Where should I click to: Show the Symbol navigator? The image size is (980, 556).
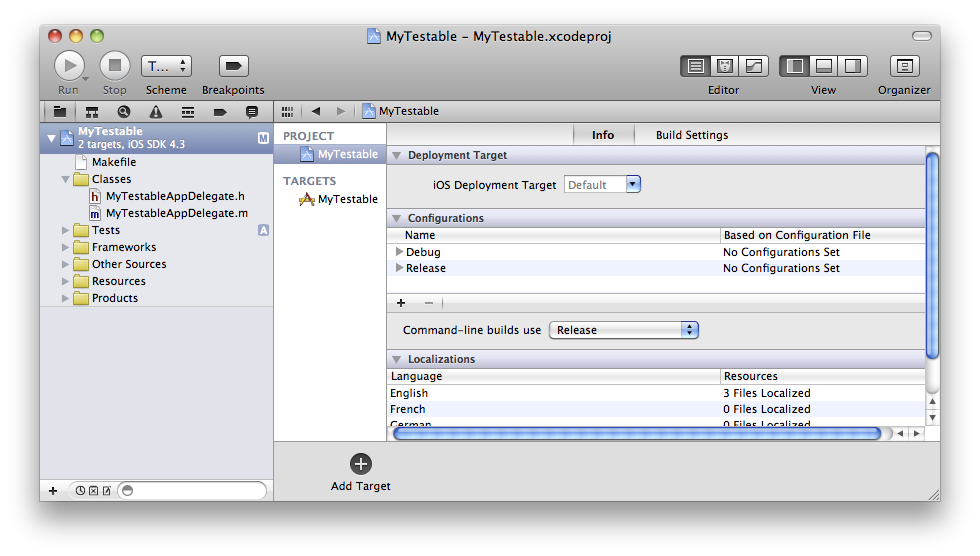pos(92,112)
